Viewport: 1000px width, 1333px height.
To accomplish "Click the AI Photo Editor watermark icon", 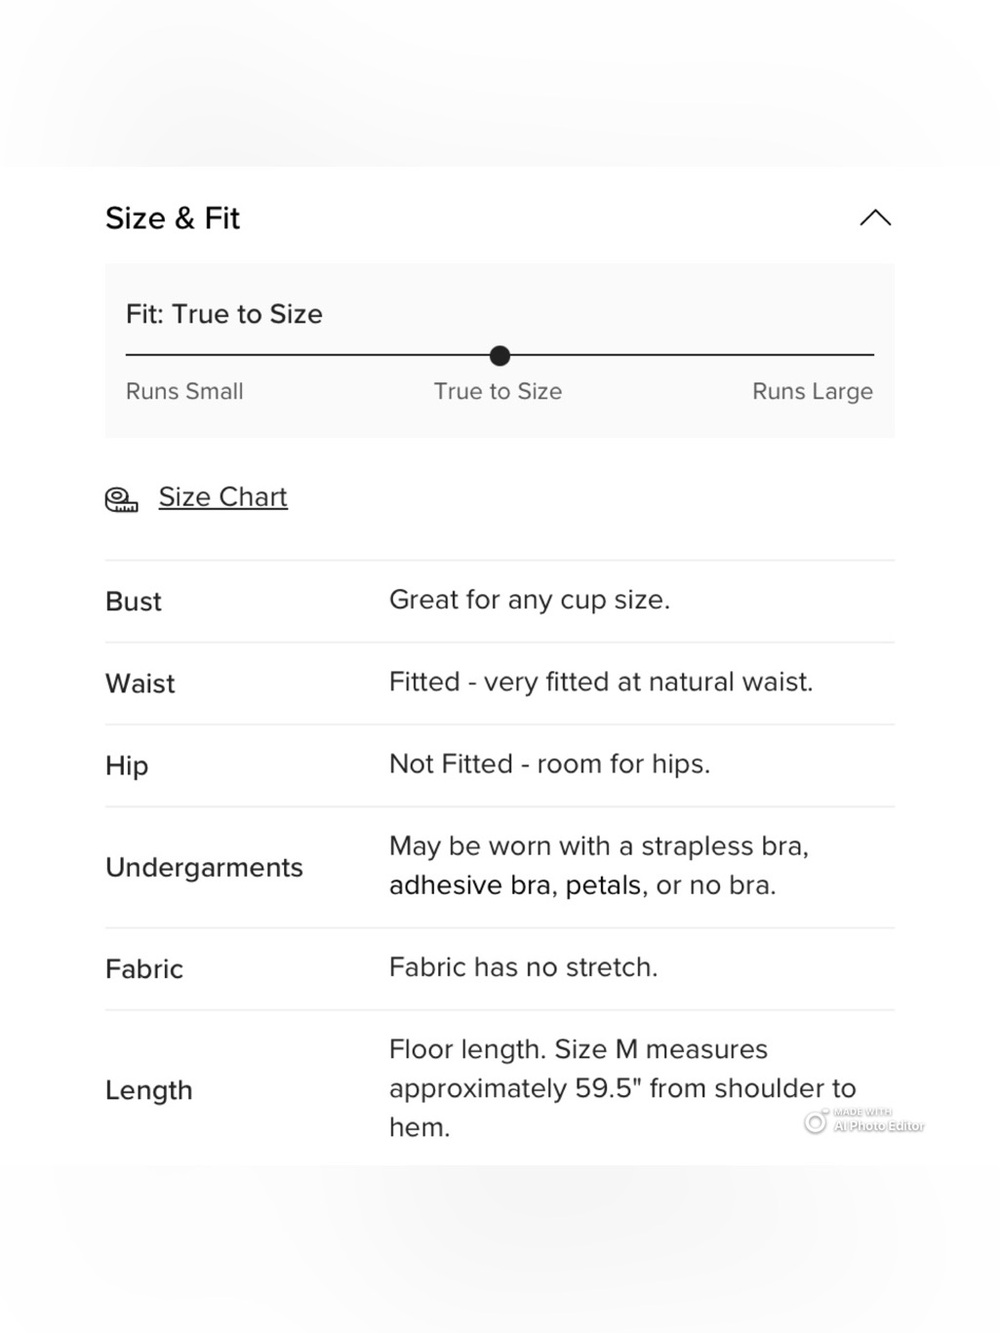I will [x=815, y=1122].
